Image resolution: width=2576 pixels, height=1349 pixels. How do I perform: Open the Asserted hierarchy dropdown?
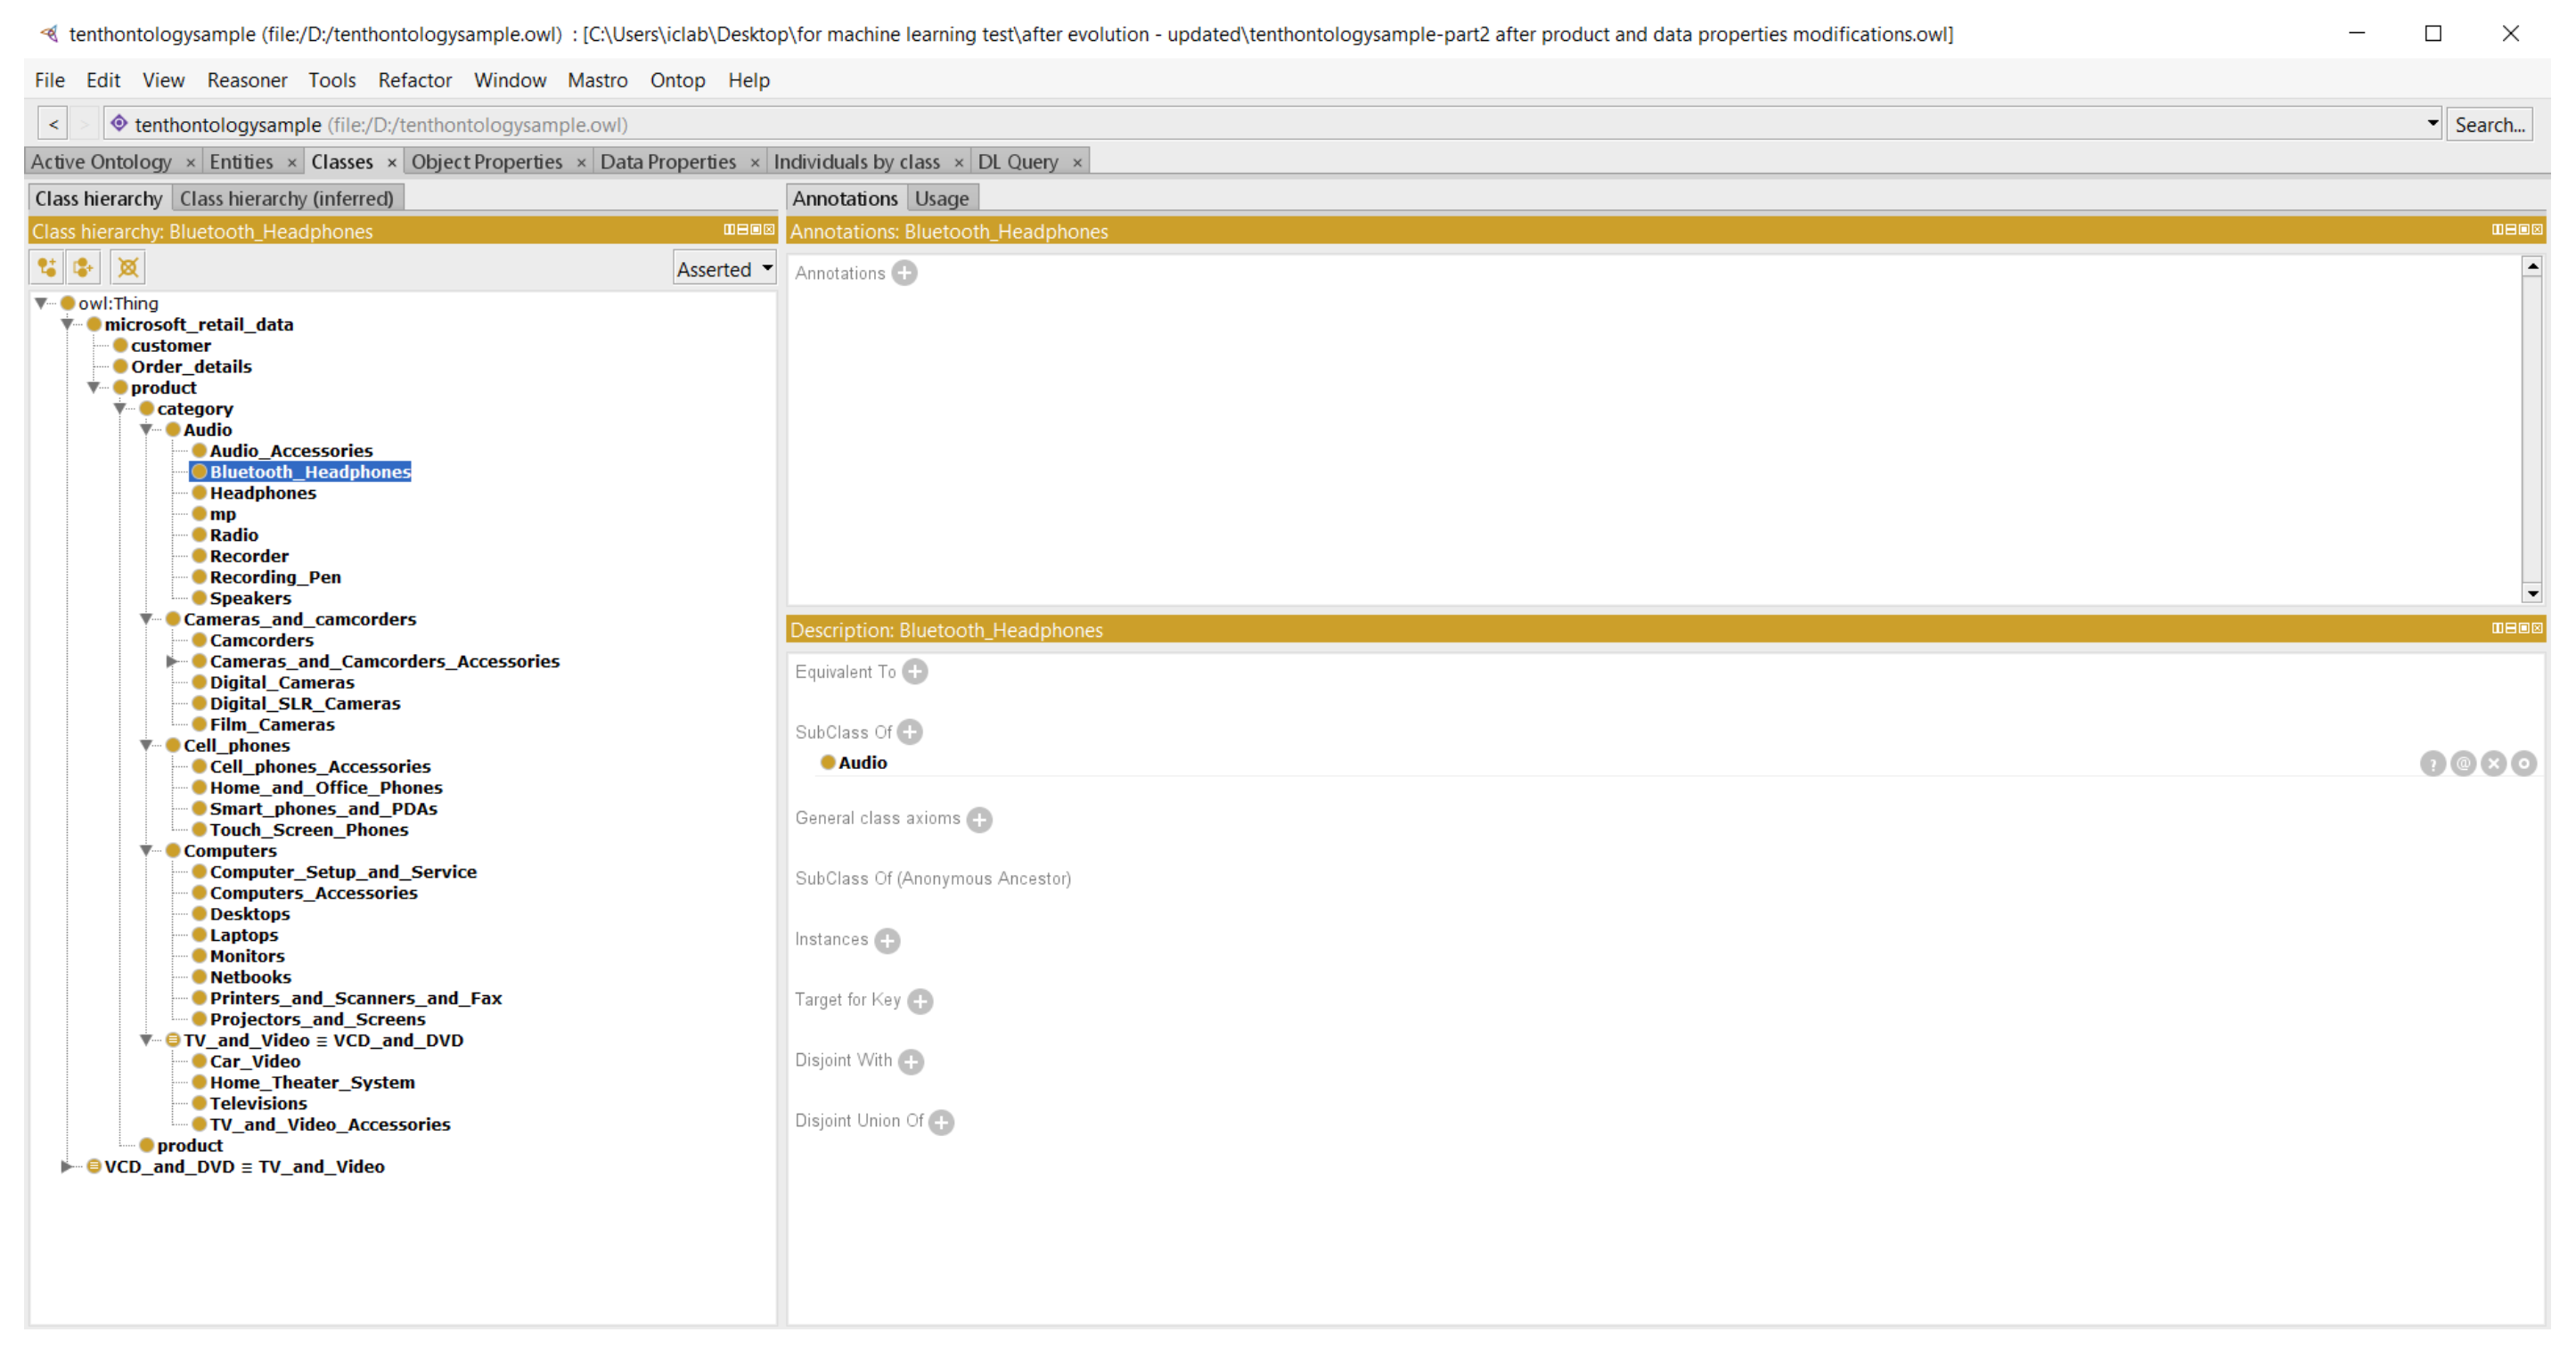(x=725, y=269)
